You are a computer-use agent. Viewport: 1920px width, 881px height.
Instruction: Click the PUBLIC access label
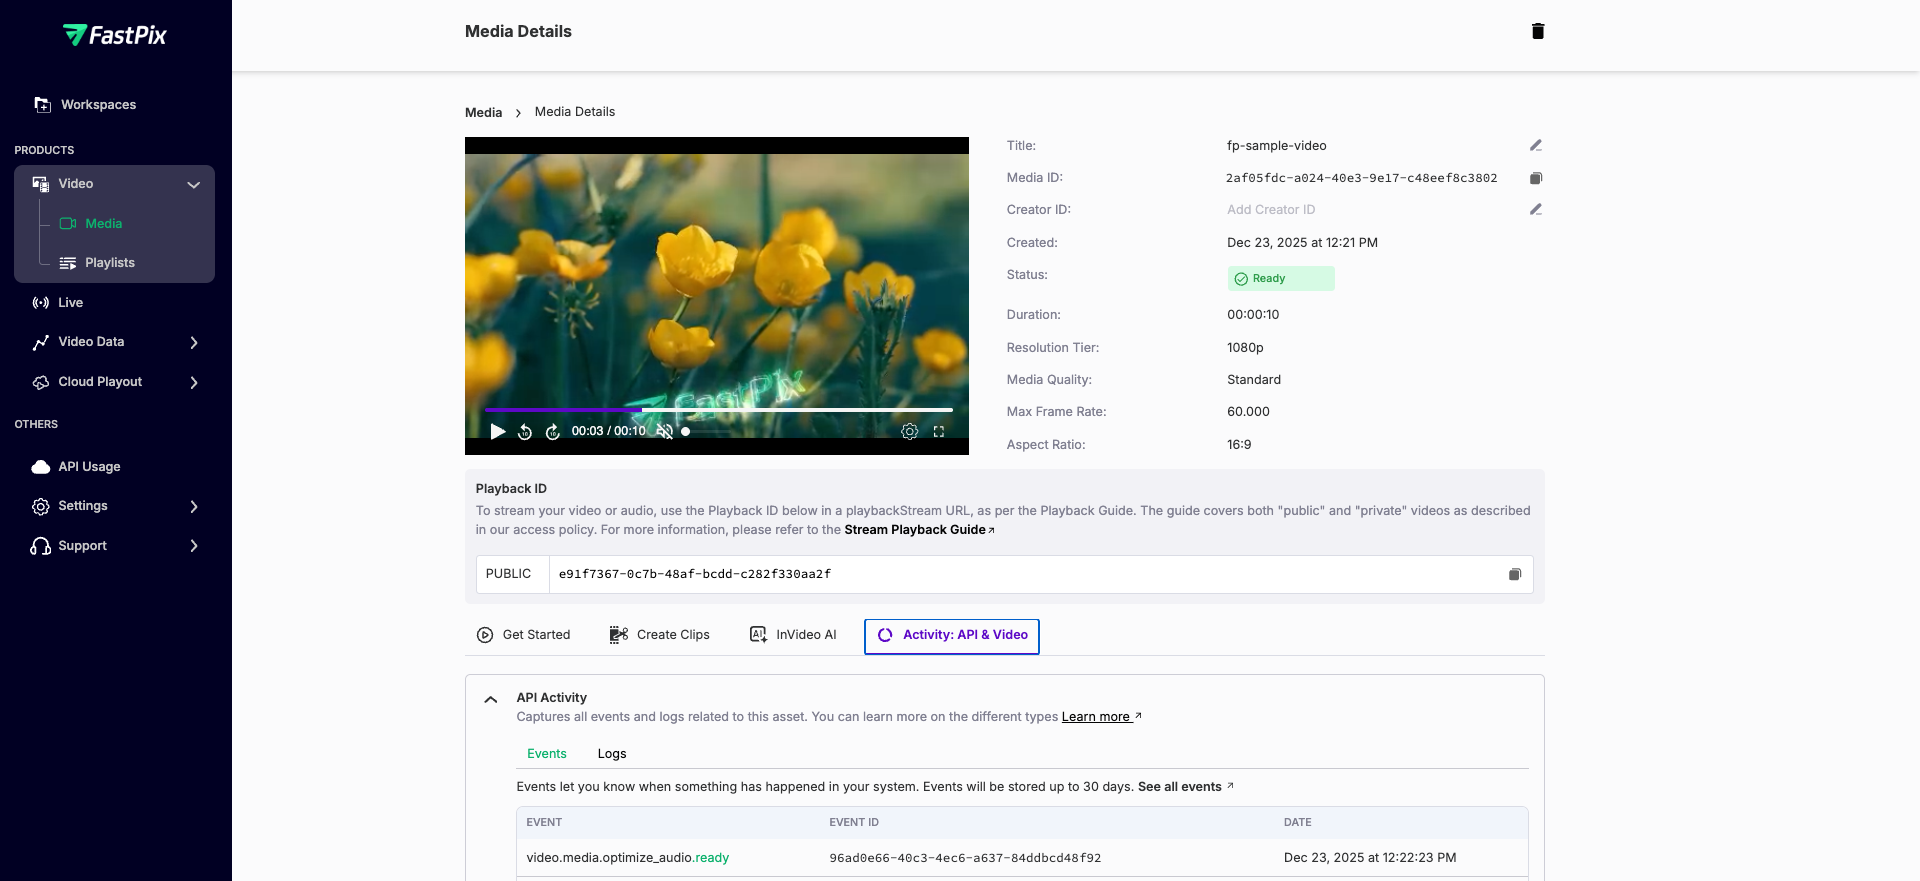pos(508,574)
